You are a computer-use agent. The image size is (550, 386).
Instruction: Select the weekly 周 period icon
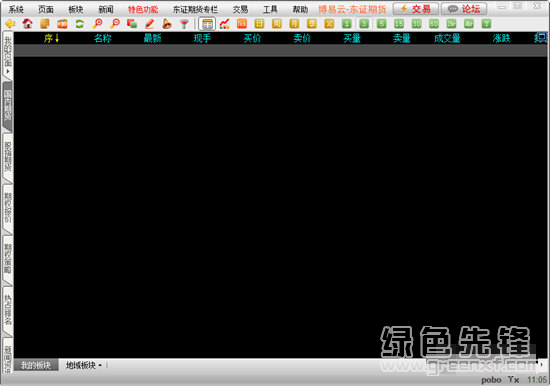click(277, 24)
